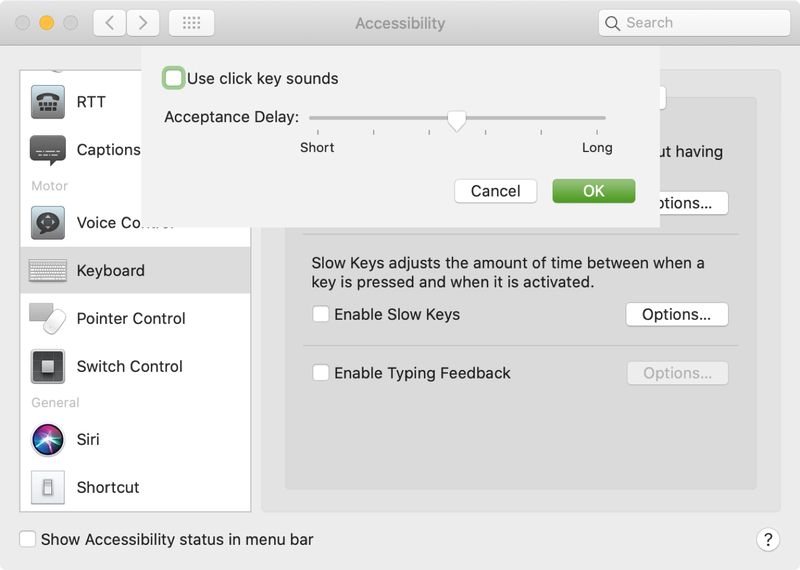Check Show Accessibility status in menu bar
The image size is (800, 570).
point(27,539)
